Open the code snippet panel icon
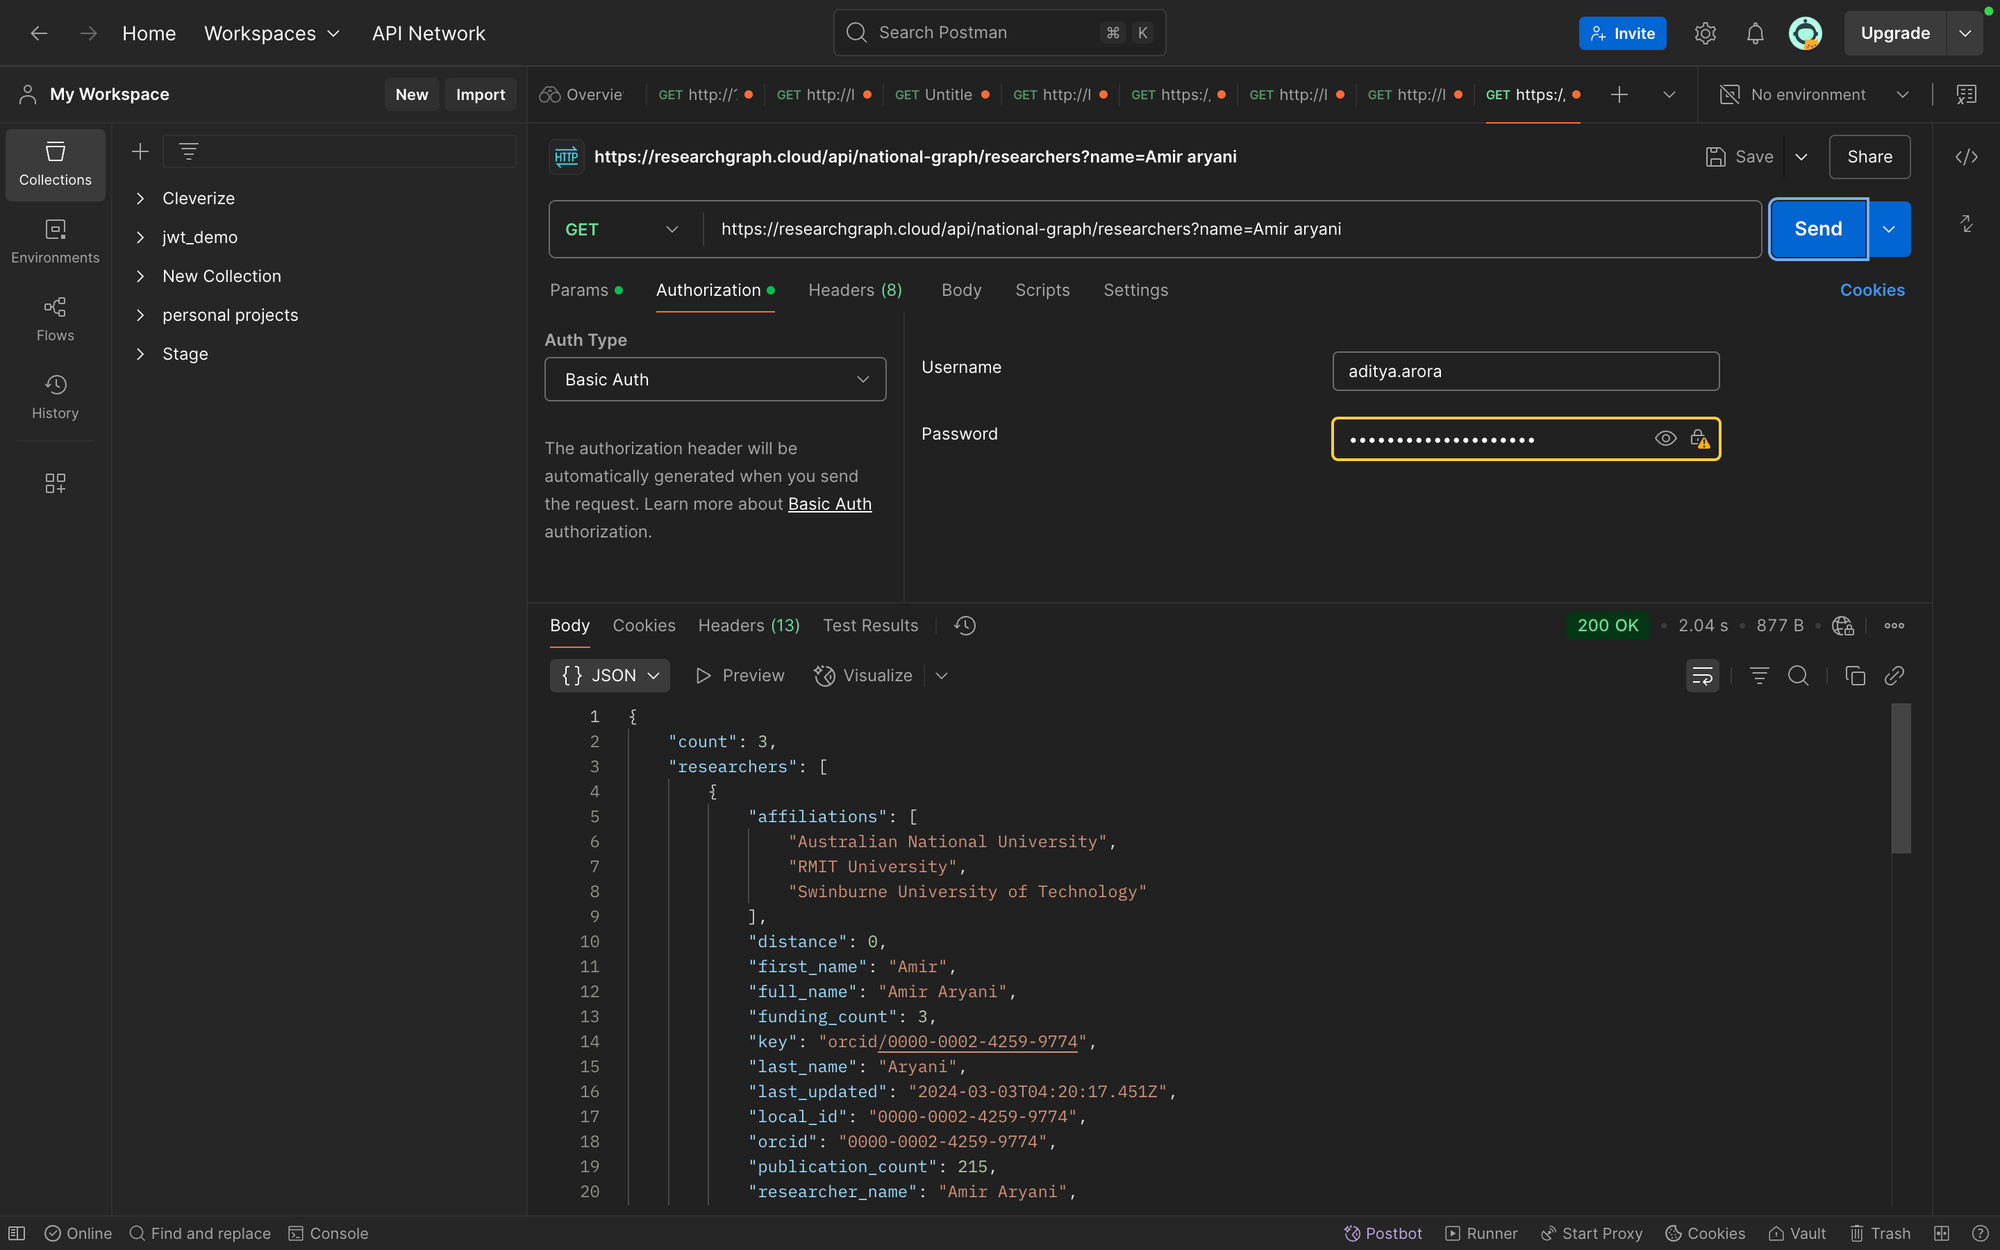The height and width of the screenshot is (1250, 2000). point(1966,157)
